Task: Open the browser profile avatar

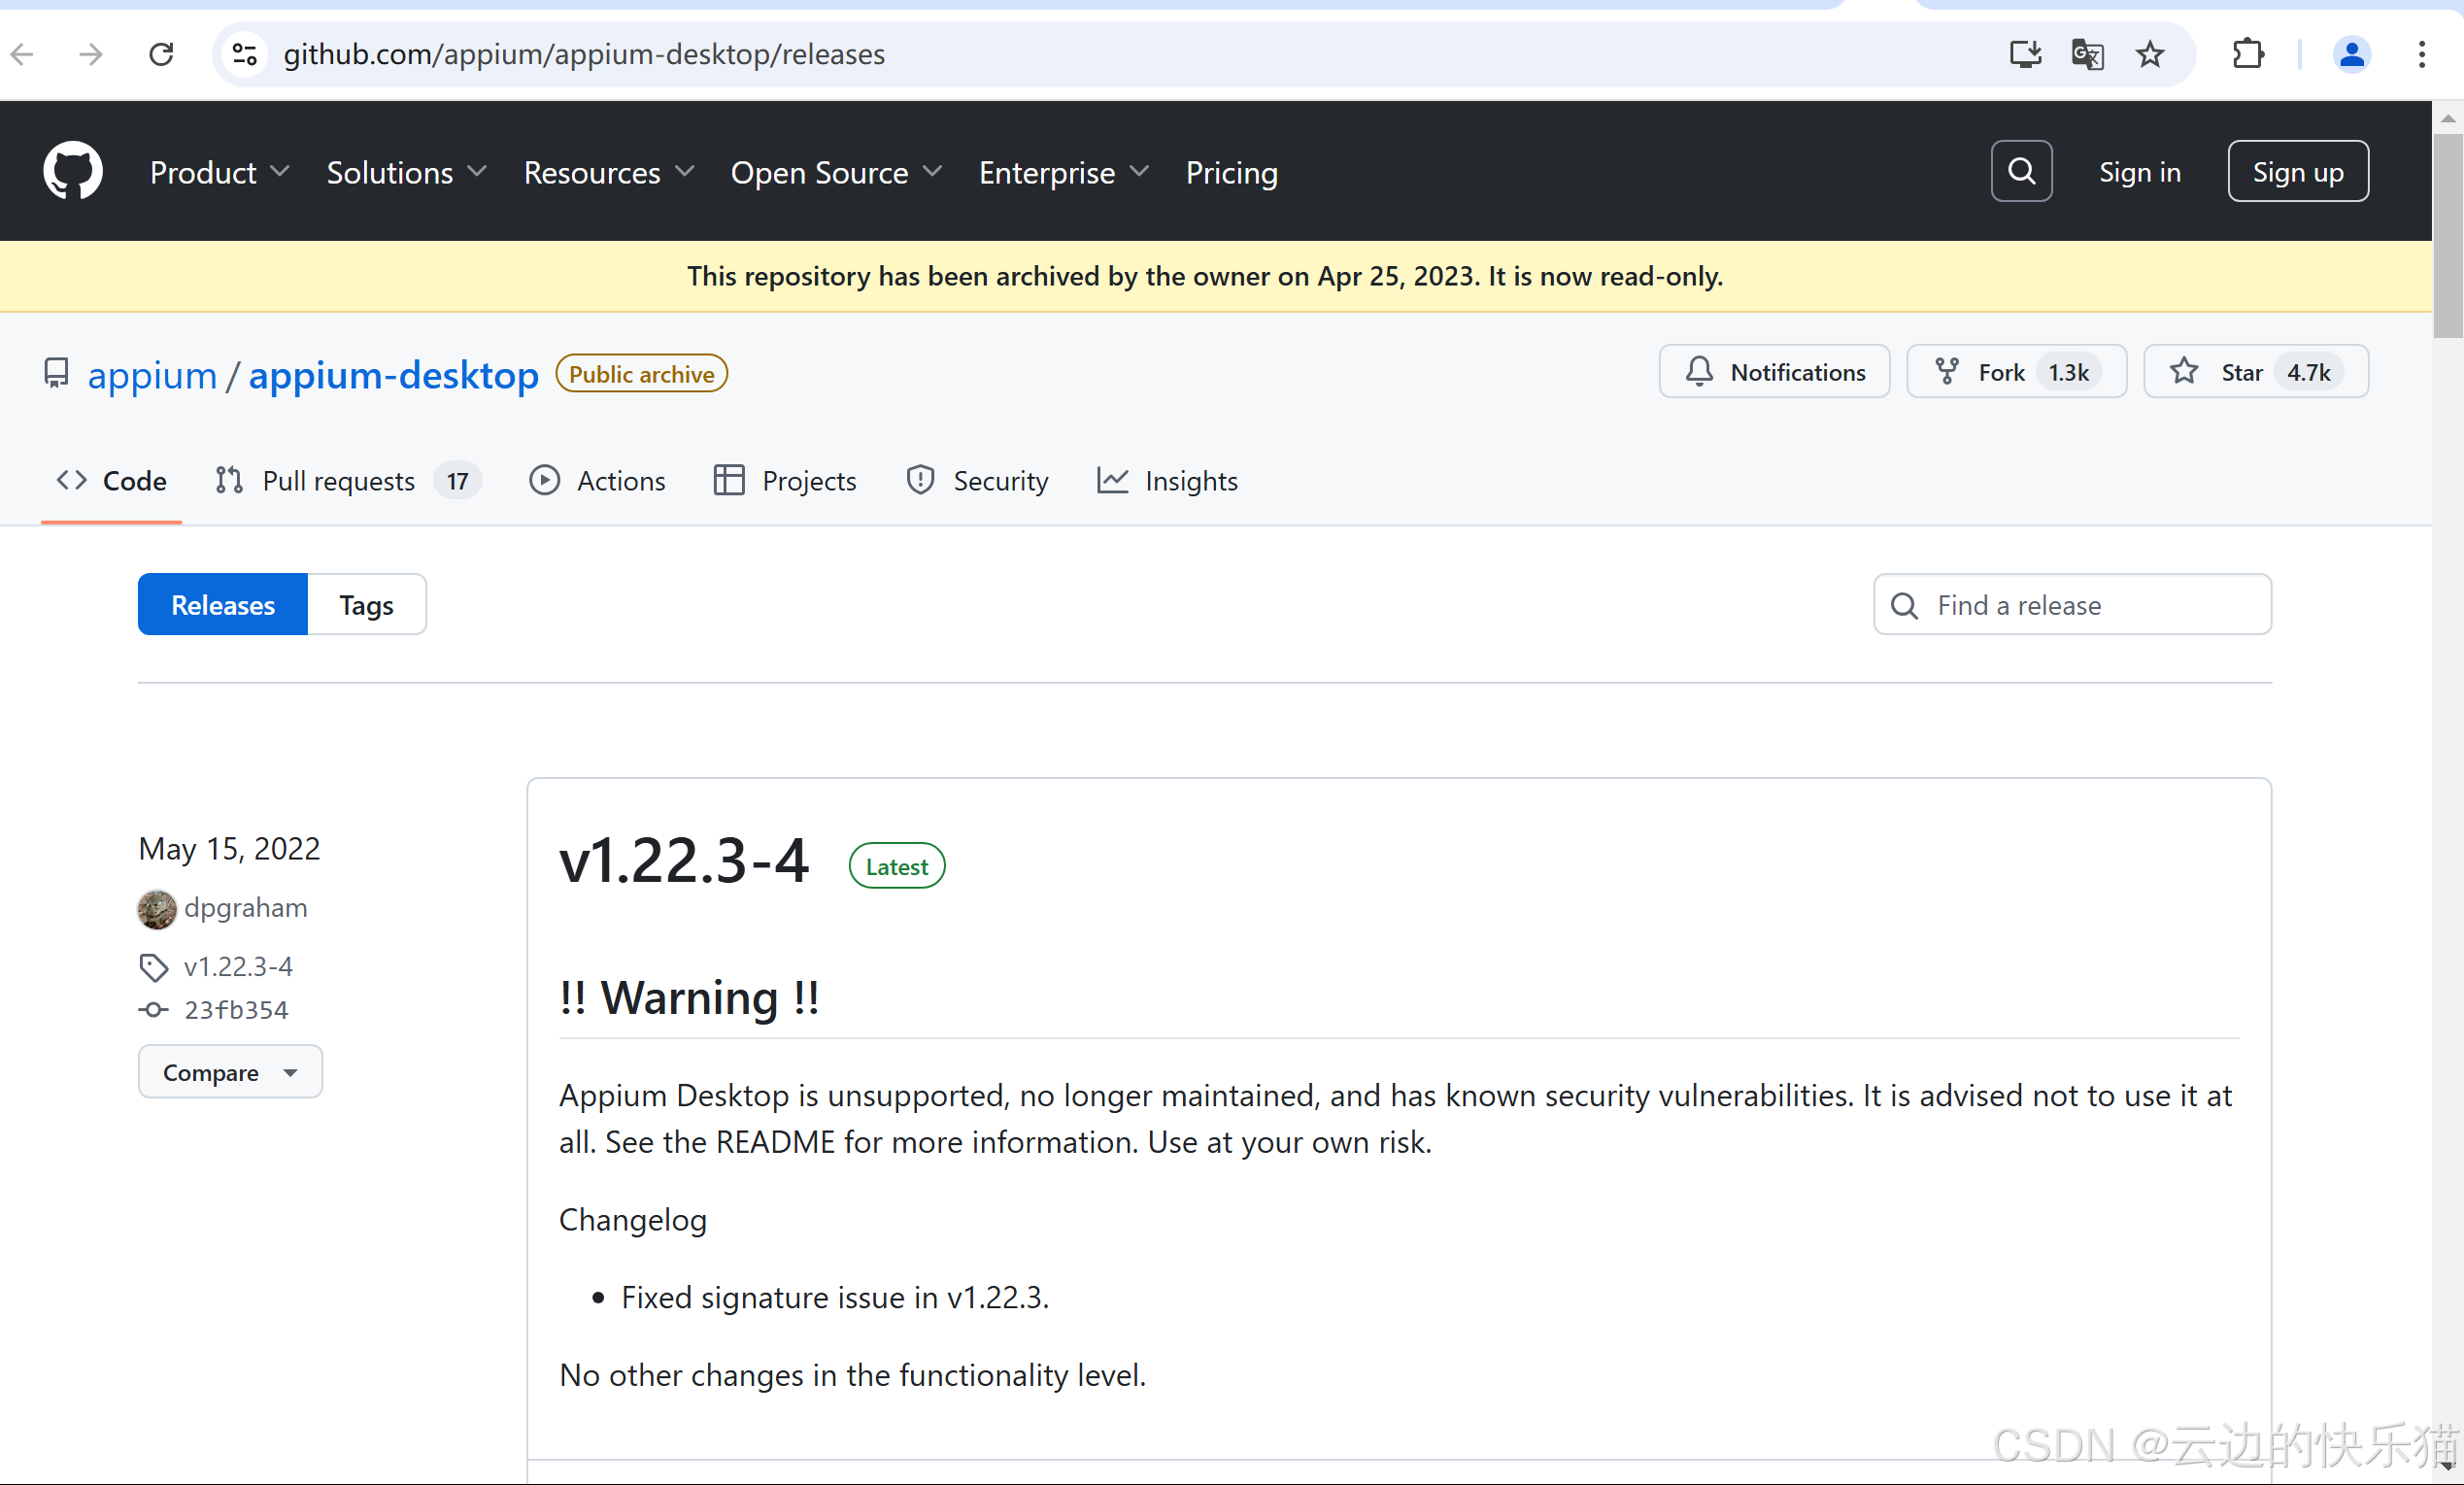Action: coord(2351,54)
